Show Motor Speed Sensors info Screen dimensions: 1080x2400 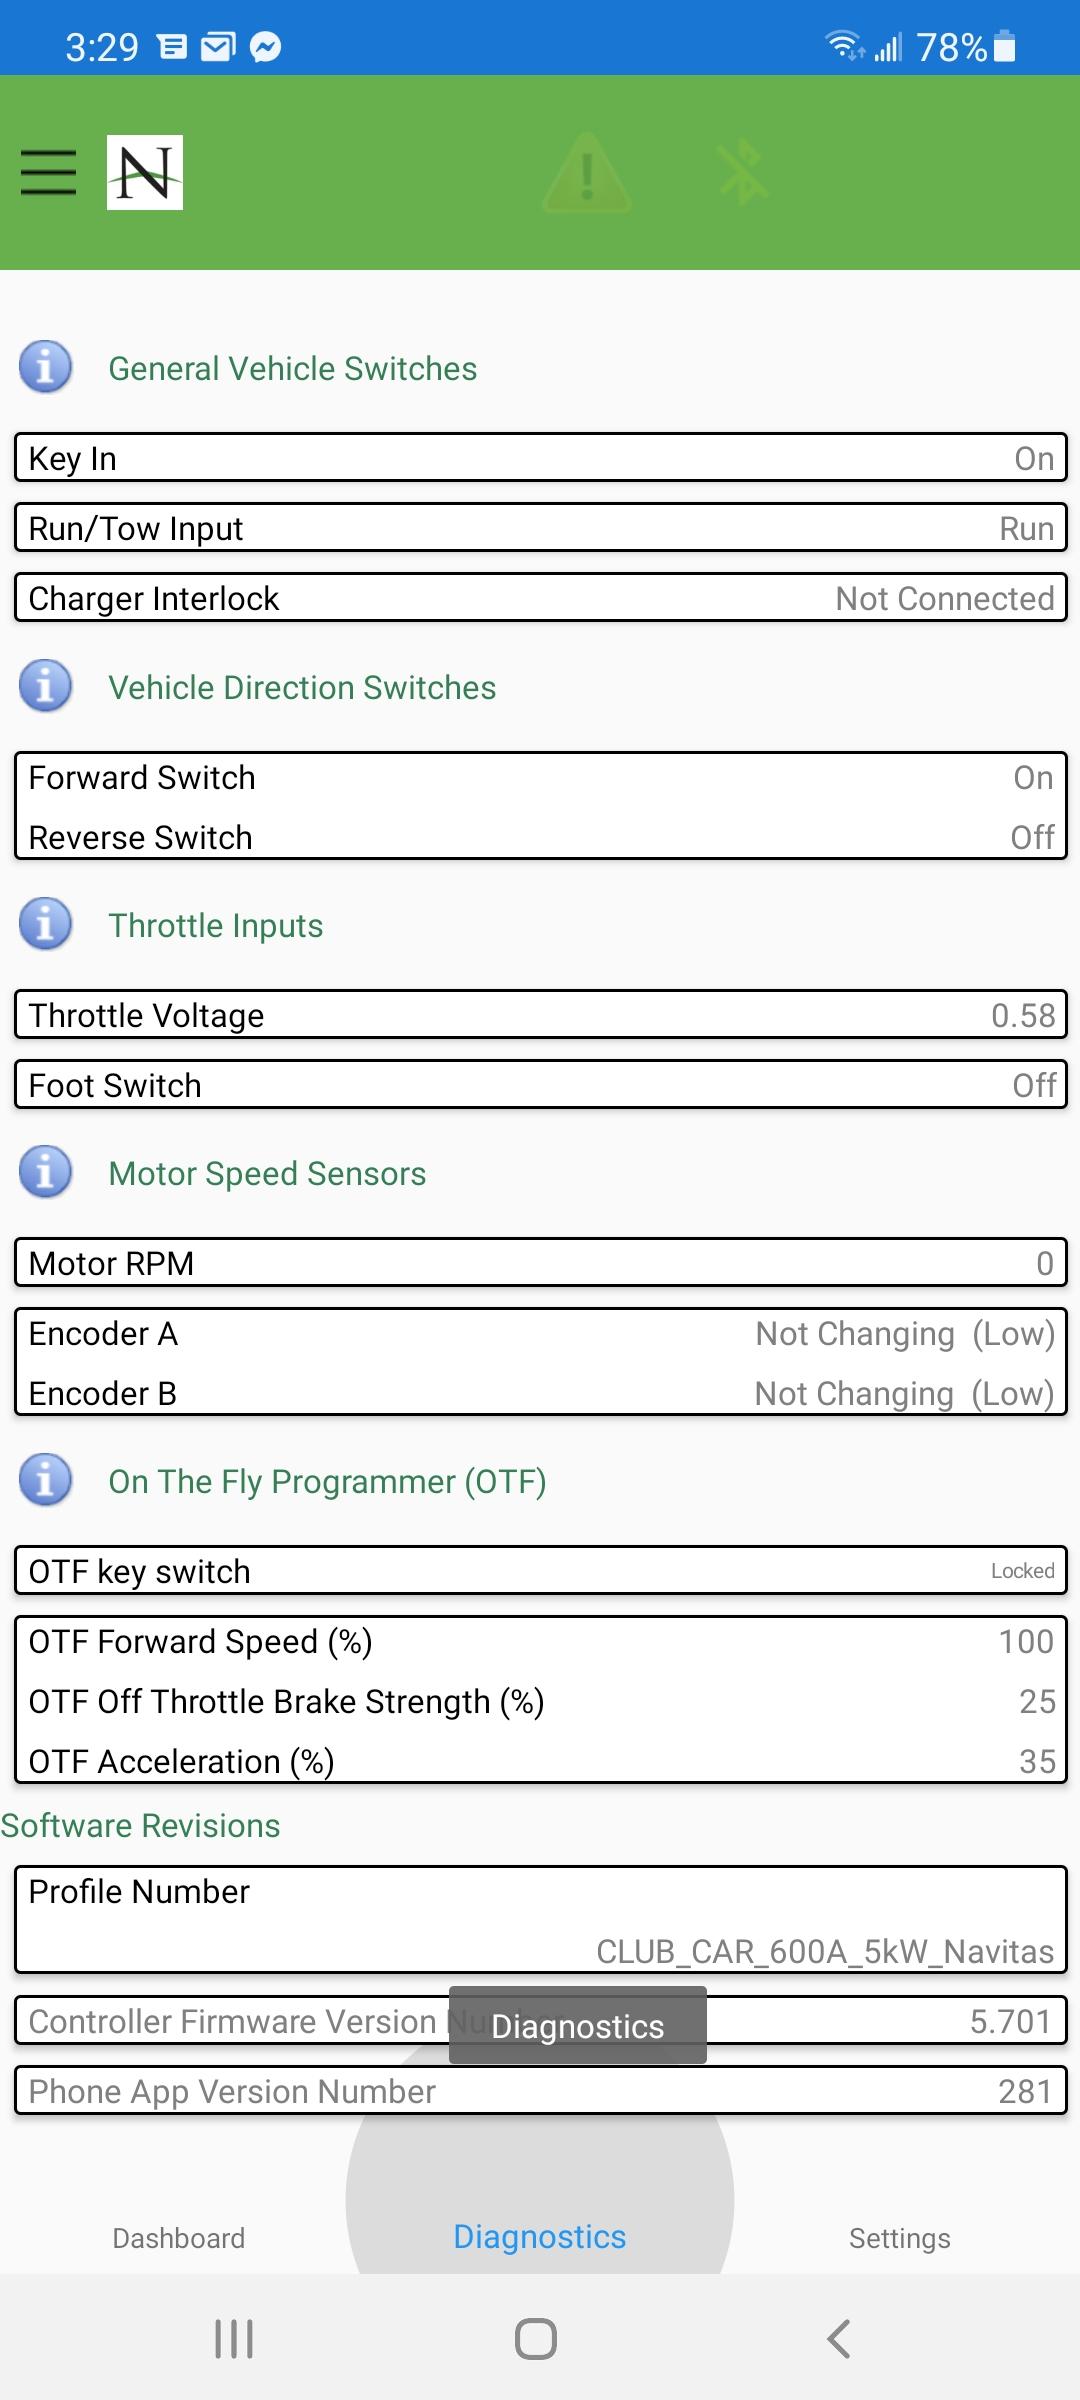coord(46,1172)
